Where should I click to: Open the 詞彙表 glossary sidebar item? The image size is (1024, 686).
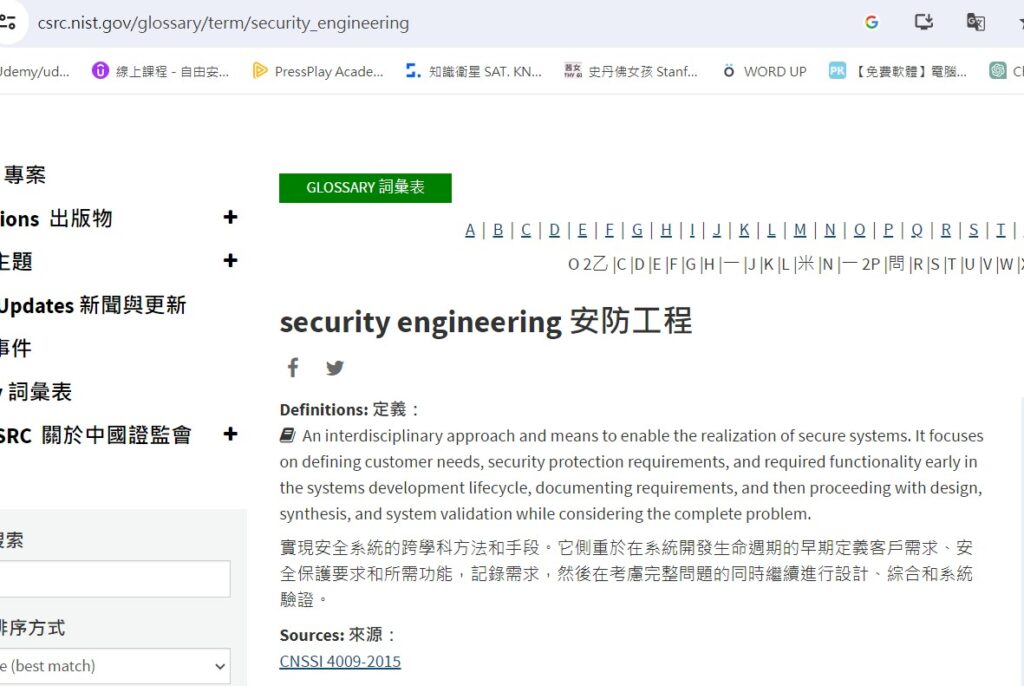click(x=38, y=392)
